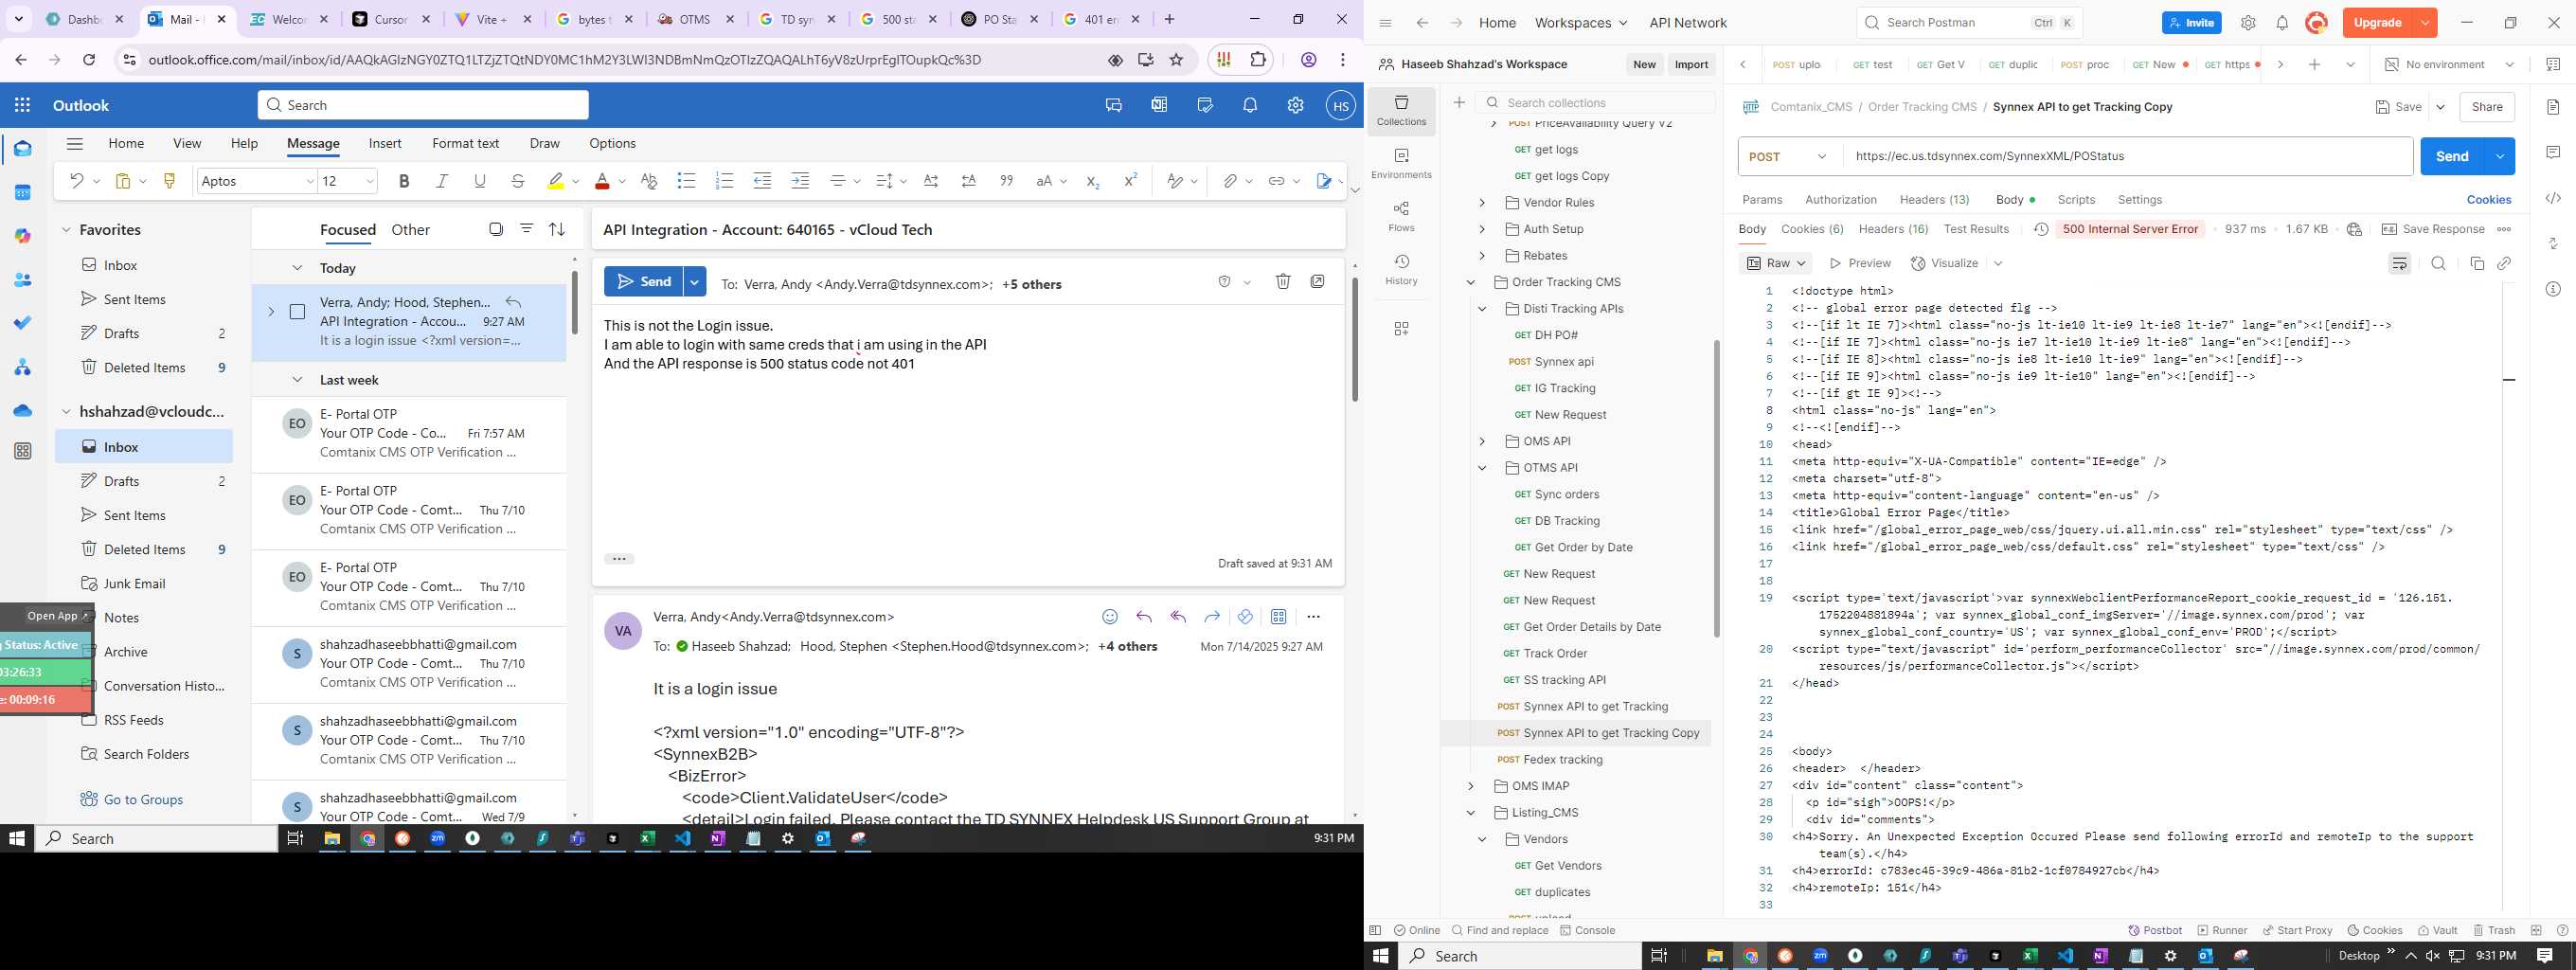Apply italic formatting in Outlook ribbon
The image size is (2576, 970).
tap(442, 181)
